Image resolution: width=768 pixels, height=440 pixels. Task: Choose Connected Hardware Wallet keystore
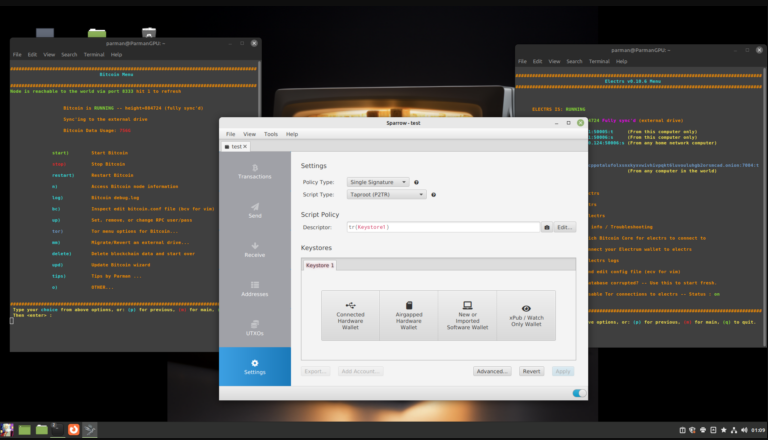point(350,315)
